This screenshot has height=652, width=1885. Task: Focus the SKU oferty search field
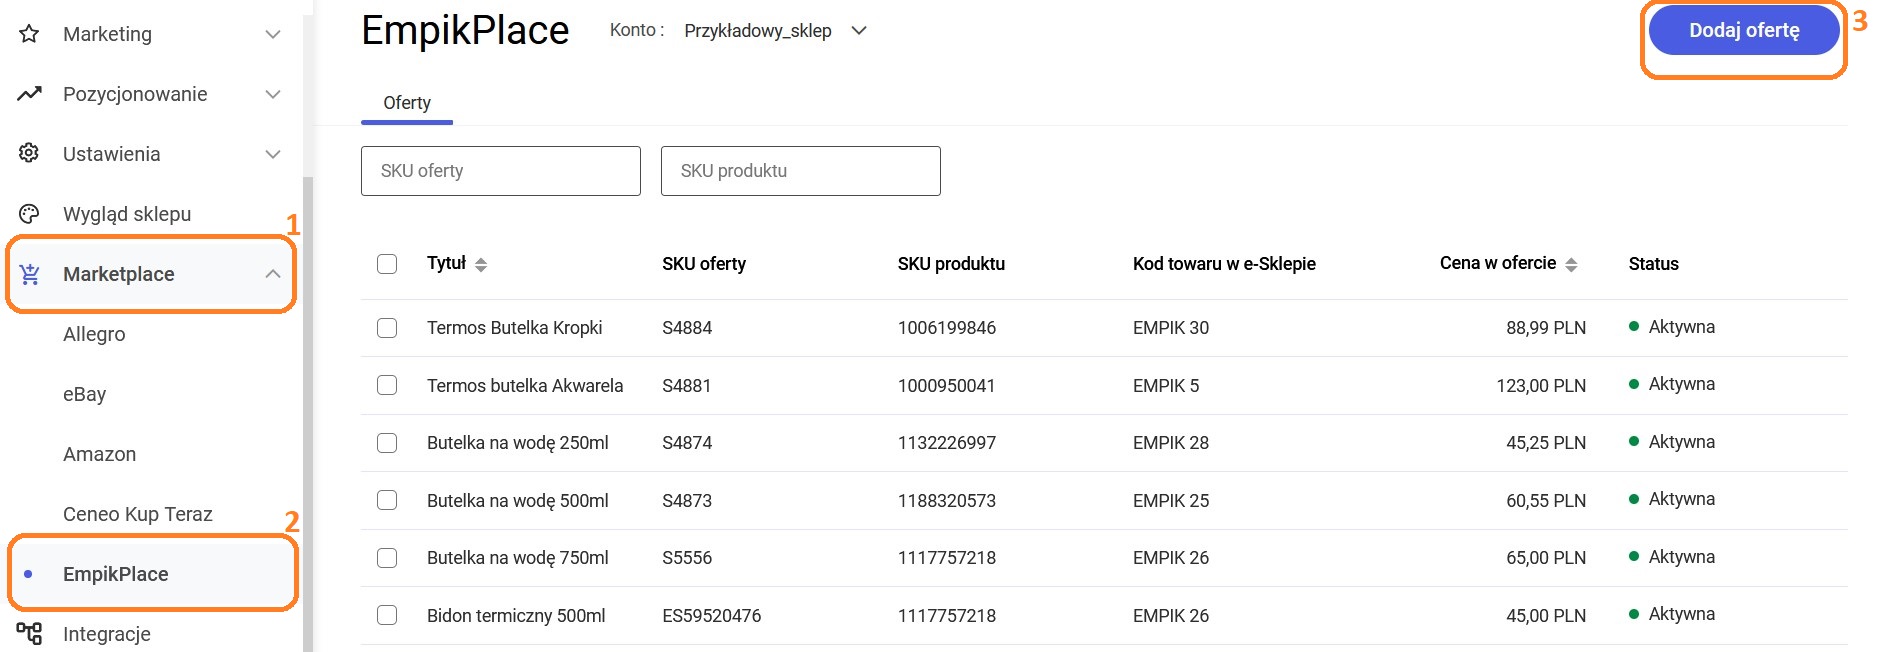[501, 171]
